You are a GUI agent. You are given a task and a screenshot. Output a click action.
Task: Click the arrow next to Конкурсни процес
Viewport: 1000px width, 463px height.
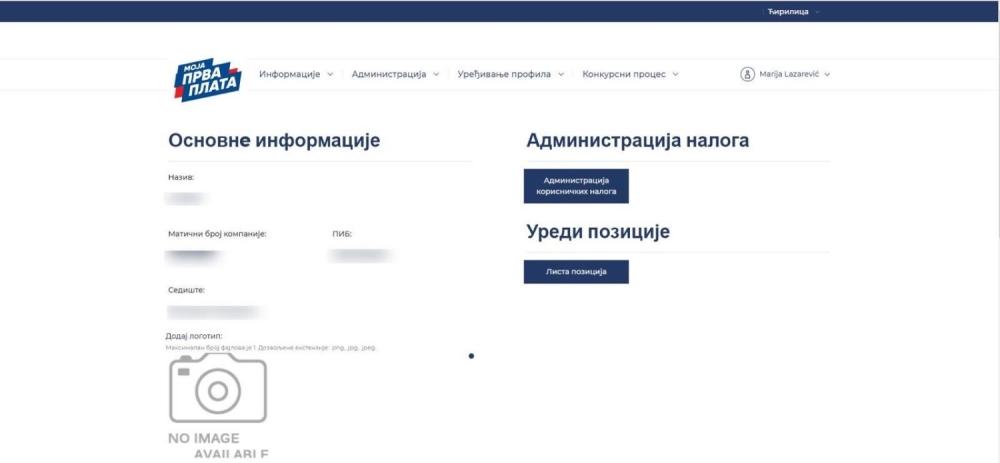[x=676, y=74]
